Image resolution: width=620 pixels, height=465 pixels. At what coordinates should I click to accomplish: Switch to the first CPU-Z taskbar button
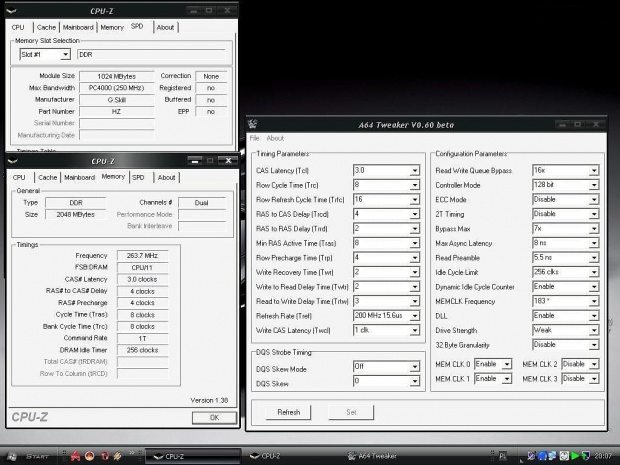[x=193, y=456]
